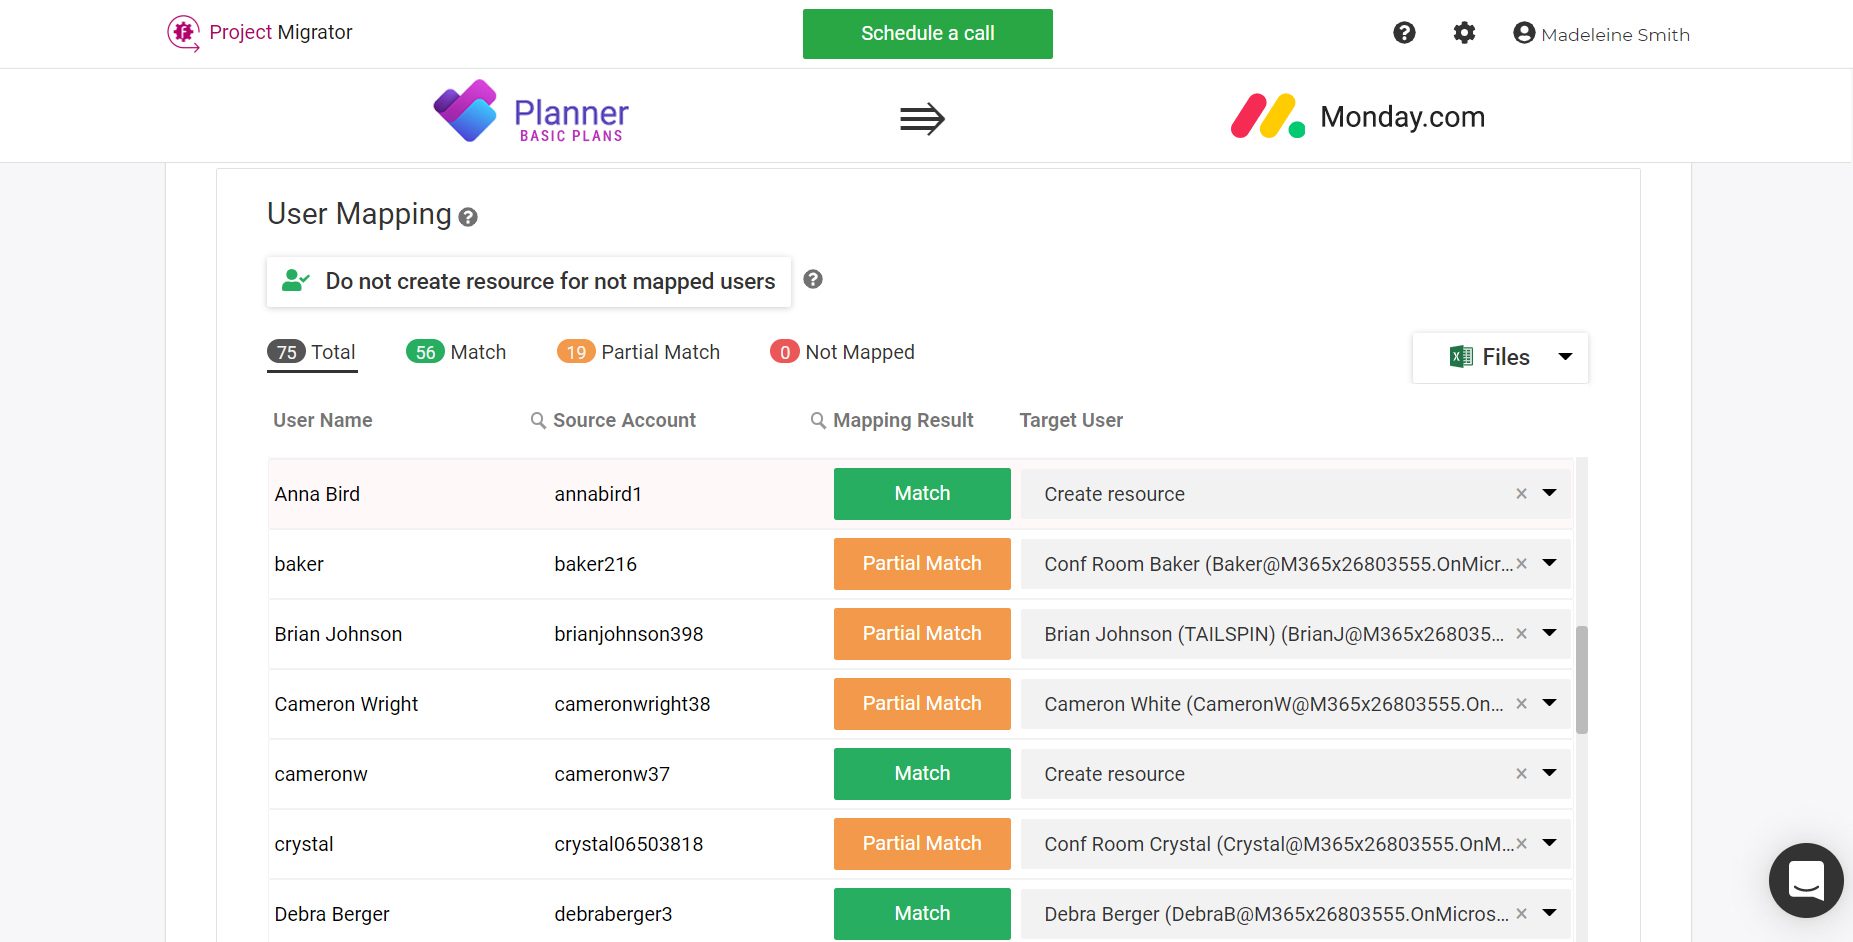Screen dimensions: 1853x942
Task: Open the chat support widget
Action: (1806, 881)
